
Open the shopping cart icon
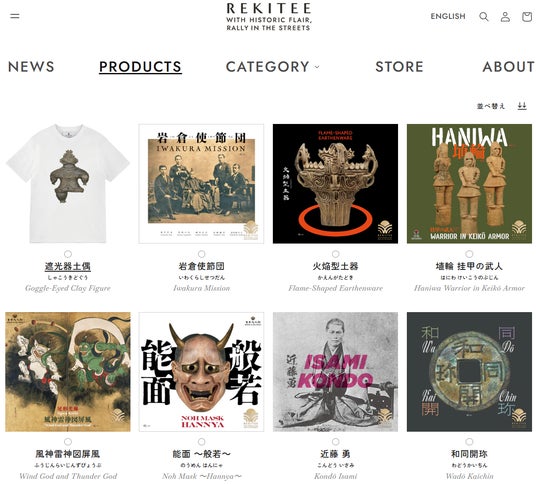tap(527, 16)
